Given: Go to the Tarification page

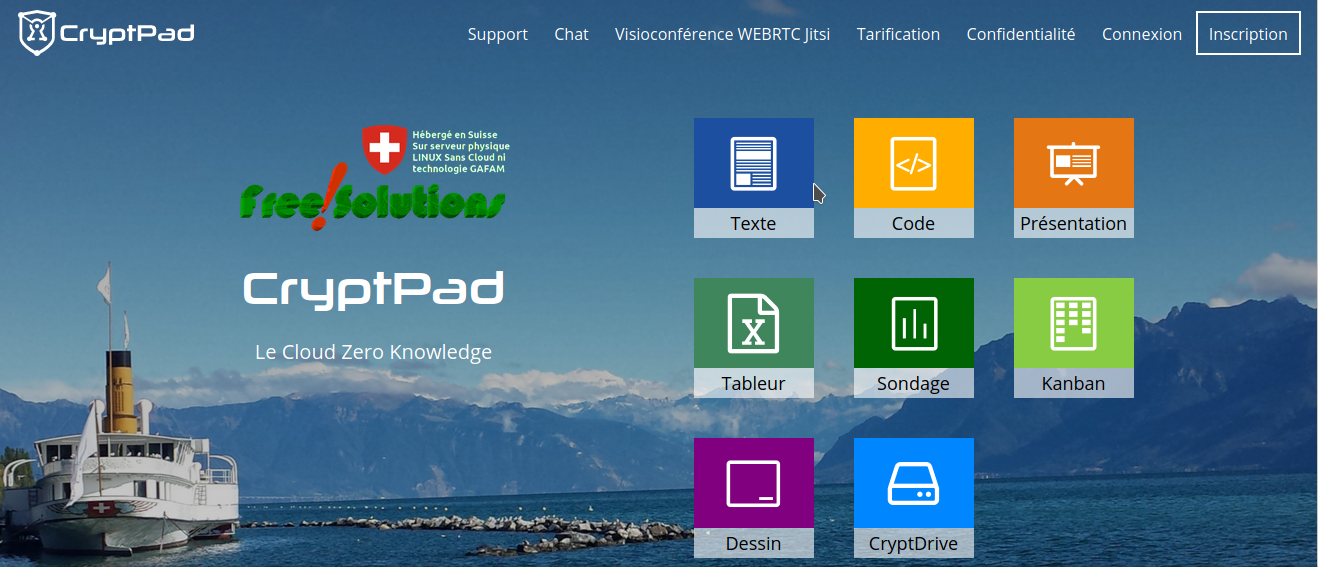Looking at the screenshot, I should pos(898,34).
